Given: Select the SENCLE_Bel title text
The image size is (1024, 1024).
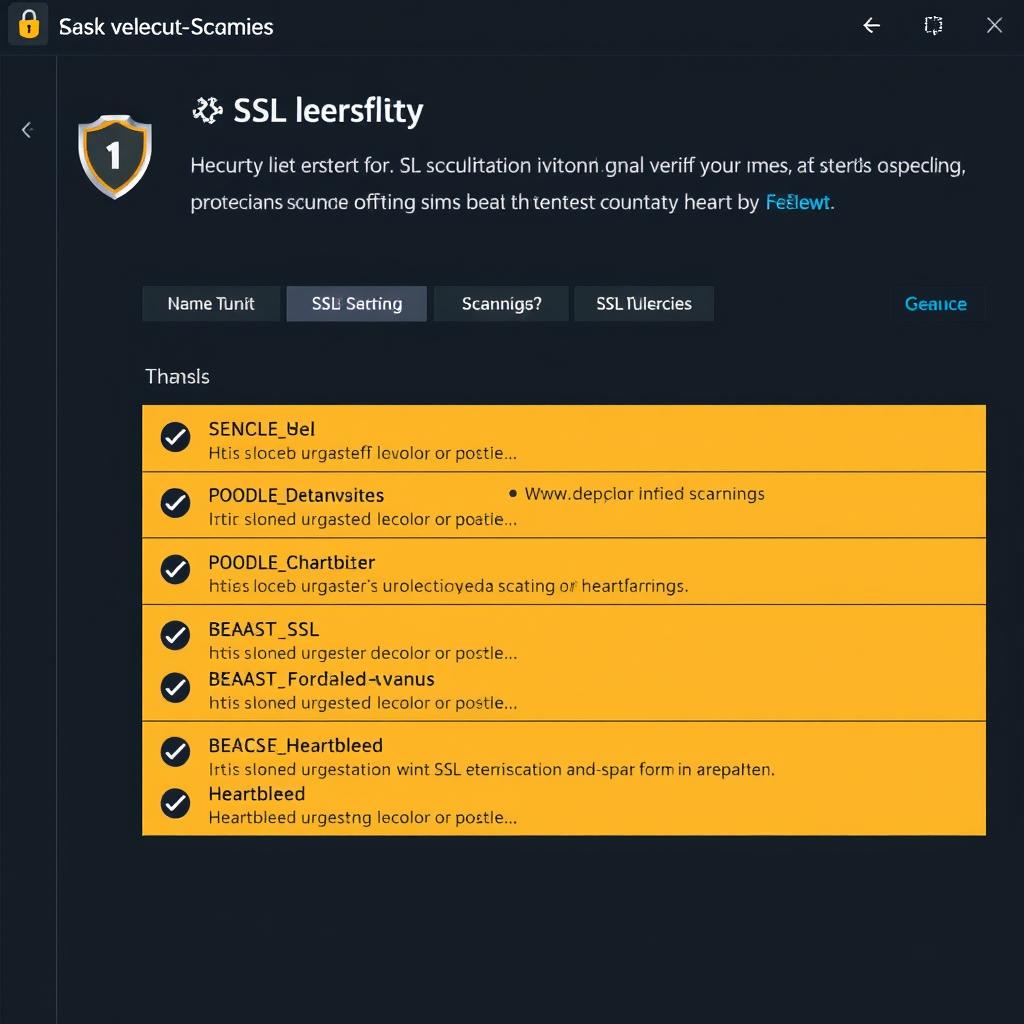Looking at the screenshot, I should 261,429.
